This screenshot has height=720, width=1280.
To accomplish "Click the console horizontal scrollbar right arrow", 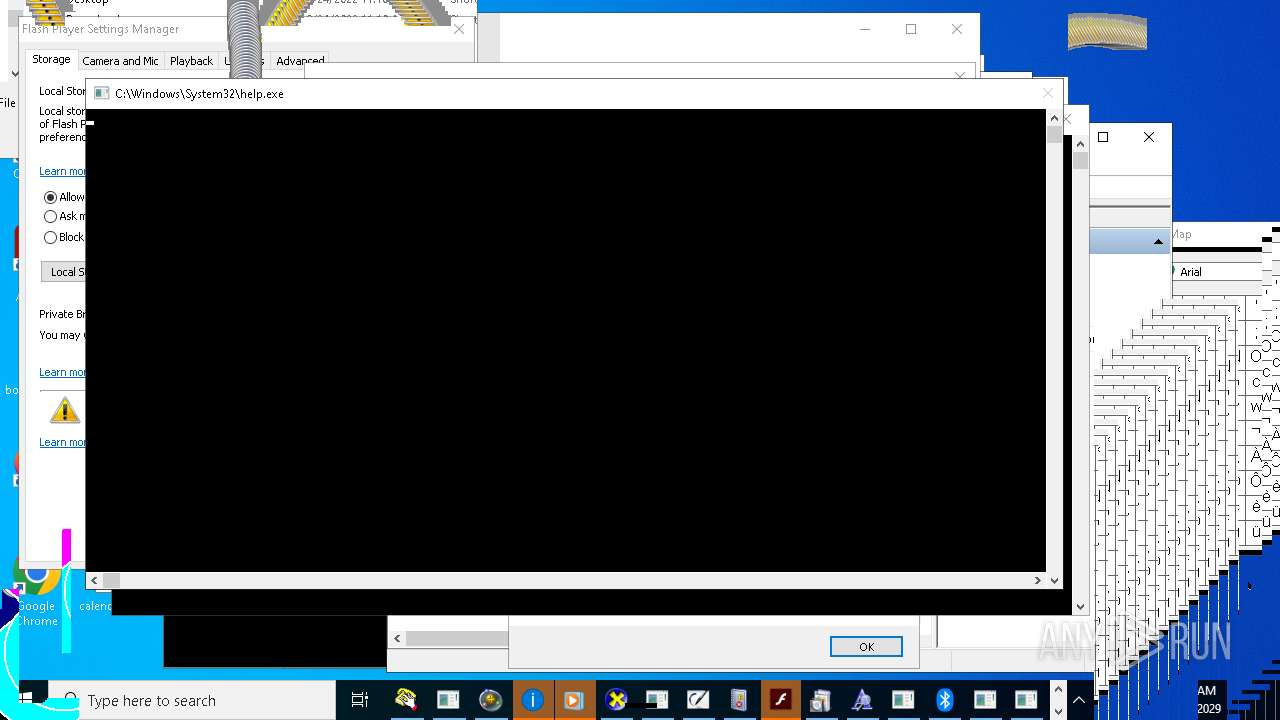I will (x=1038, y=580).
